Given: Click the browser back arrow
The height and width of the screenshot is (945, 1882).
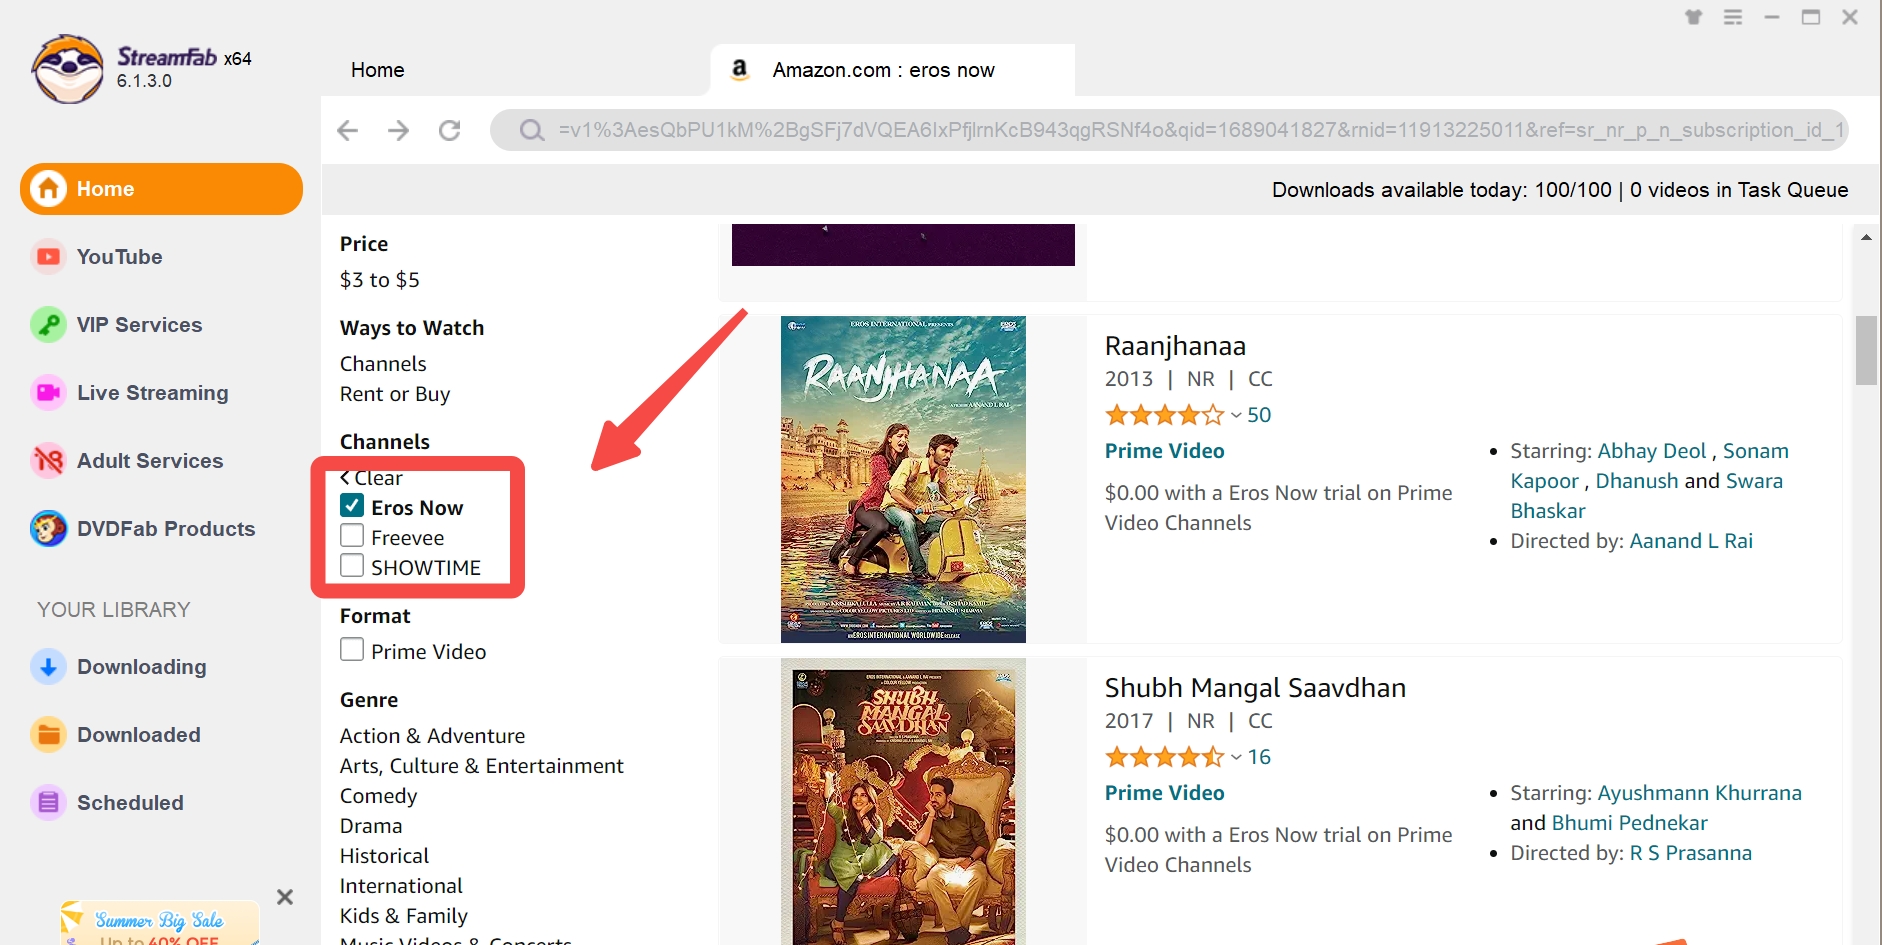Looking at the screenshot, I should click(x=347, y=130).
